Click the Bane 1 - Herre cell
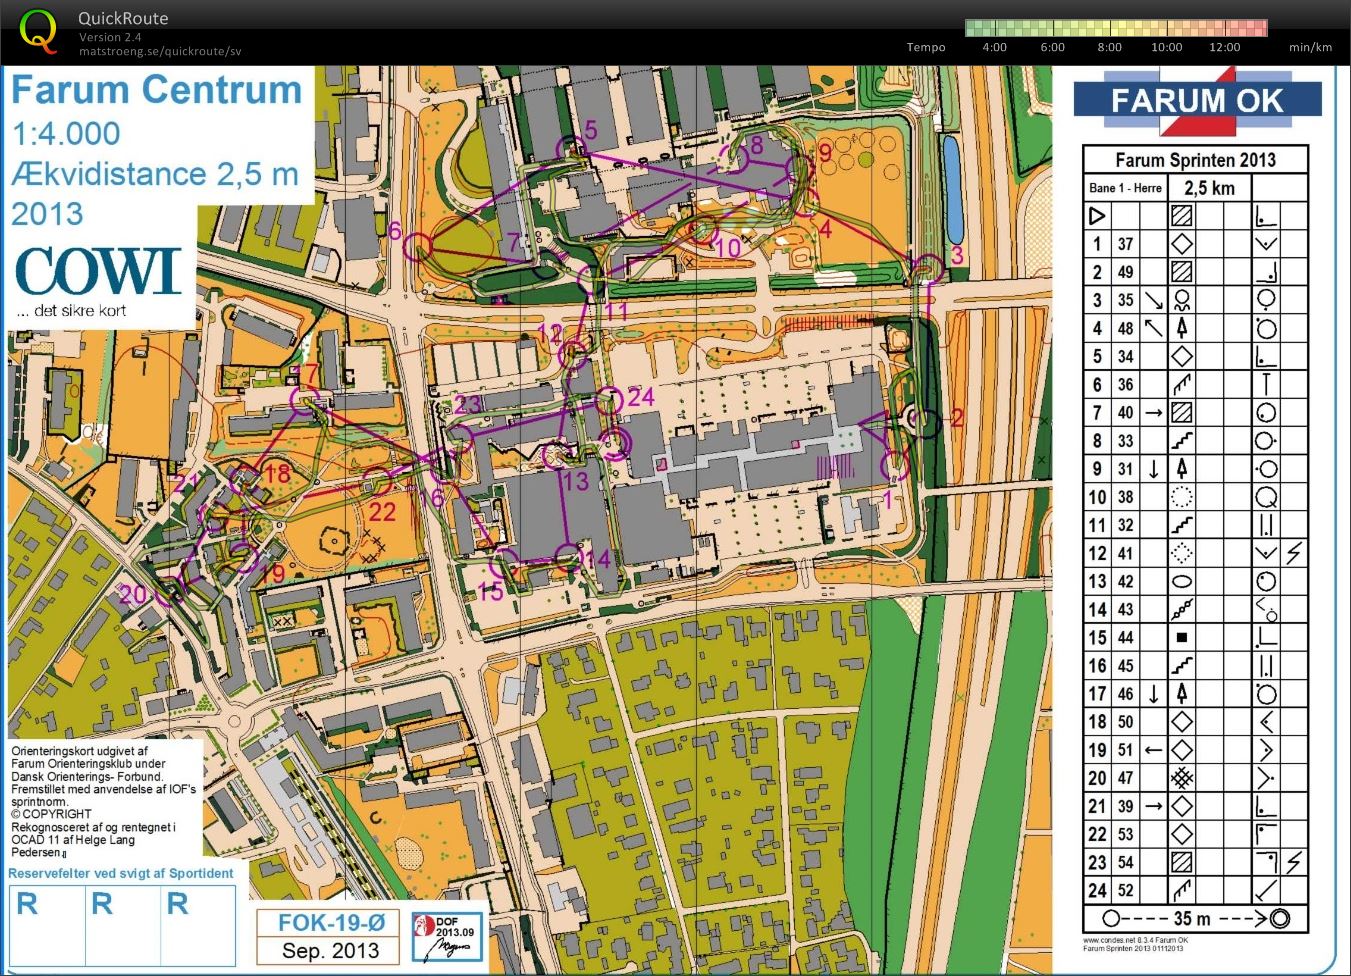 coord(1126,188)
